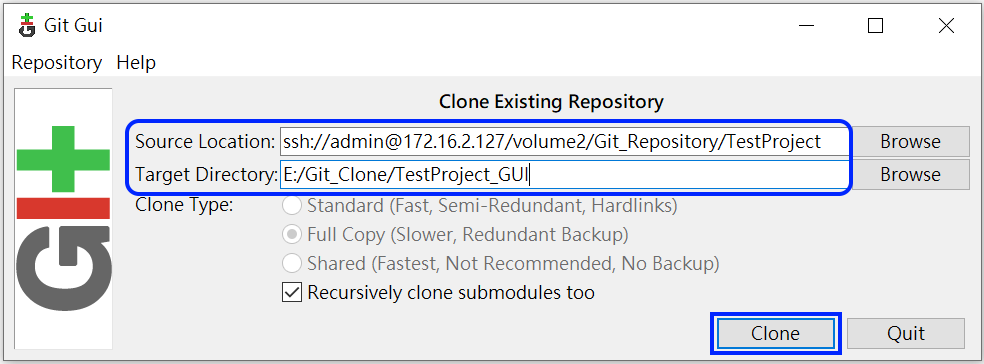Close the Git Gui window
The image size is (984, 364).
[x=946, y=25]
